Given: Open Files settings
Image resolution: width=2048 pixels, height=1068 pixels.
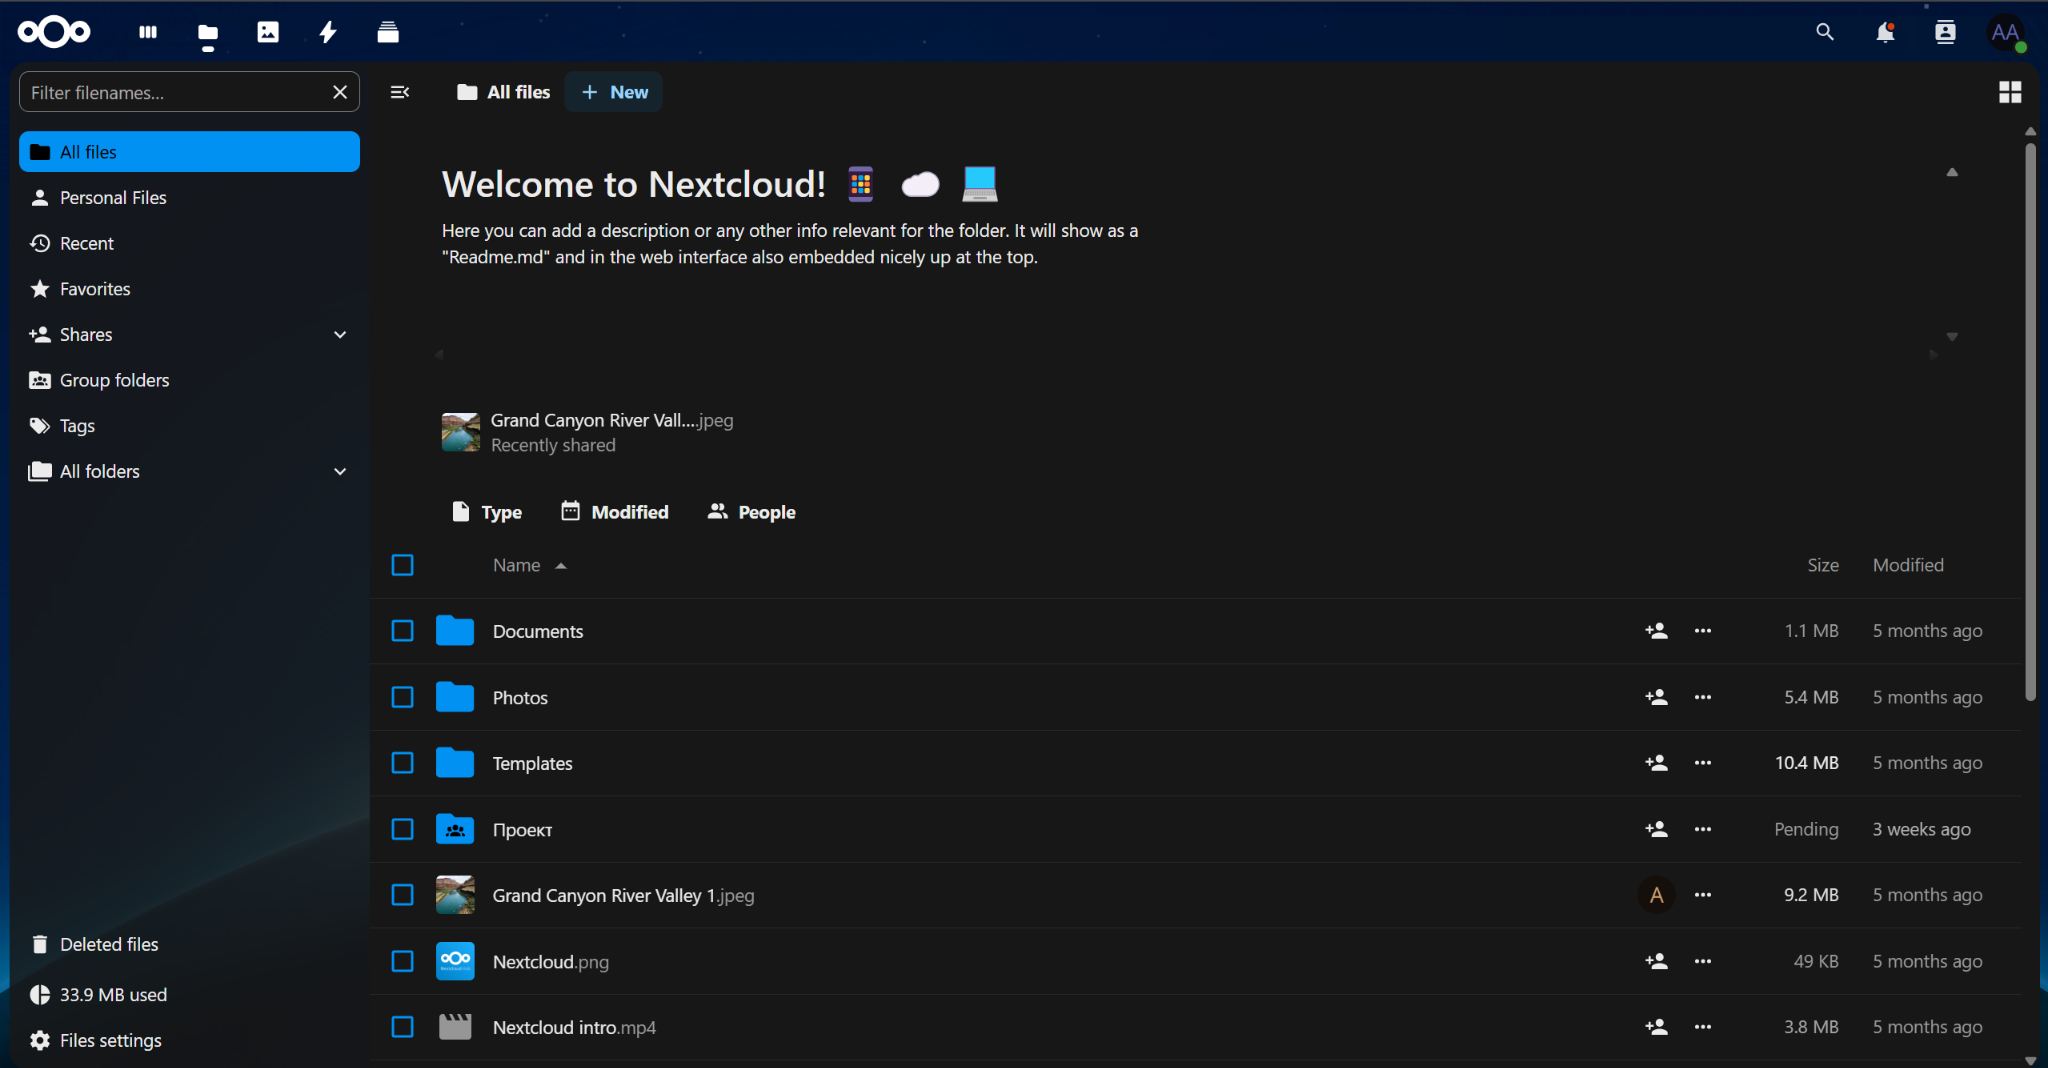Looking at the screenshot, I should coord(189,1041).
